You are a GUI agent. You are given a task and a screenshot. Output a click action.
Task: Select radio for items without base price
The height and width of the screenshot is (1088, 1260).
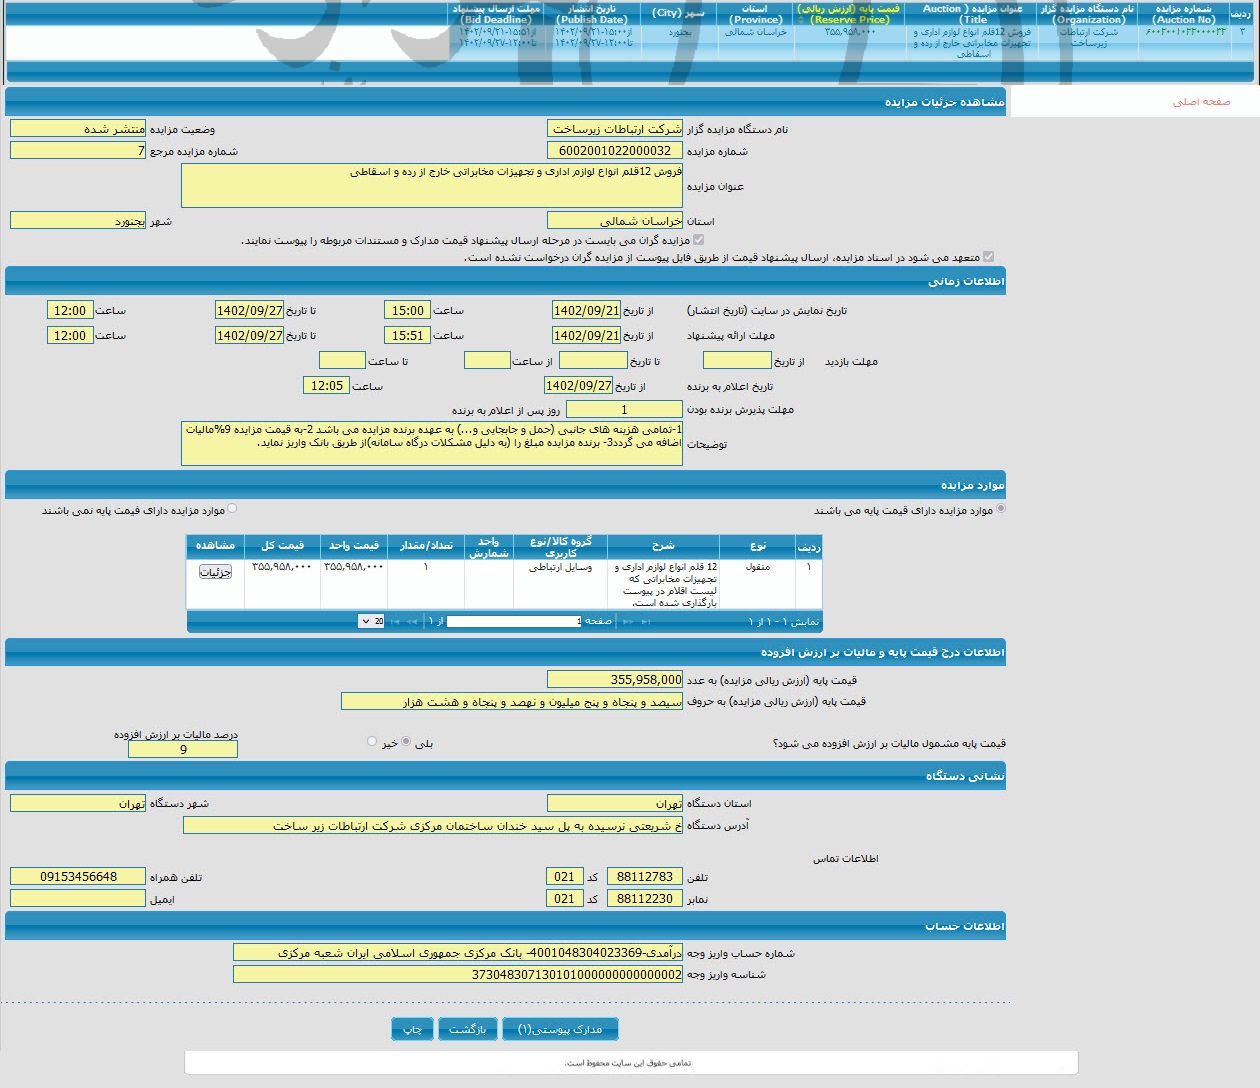[232, 509]
